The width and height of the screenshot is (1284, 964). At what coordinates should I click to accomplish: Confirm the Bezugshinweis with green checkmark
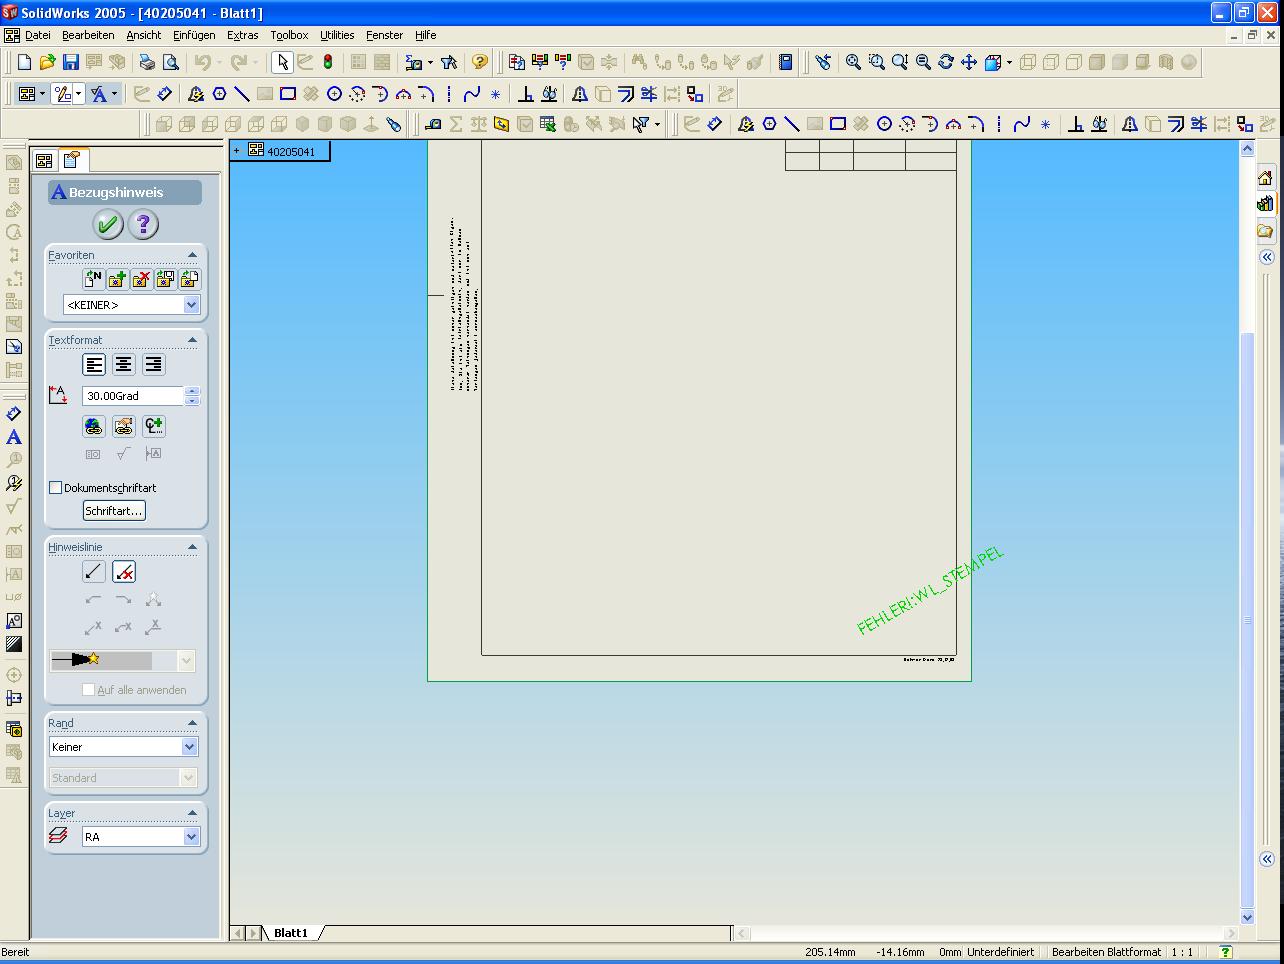click(x=108, y=224)
